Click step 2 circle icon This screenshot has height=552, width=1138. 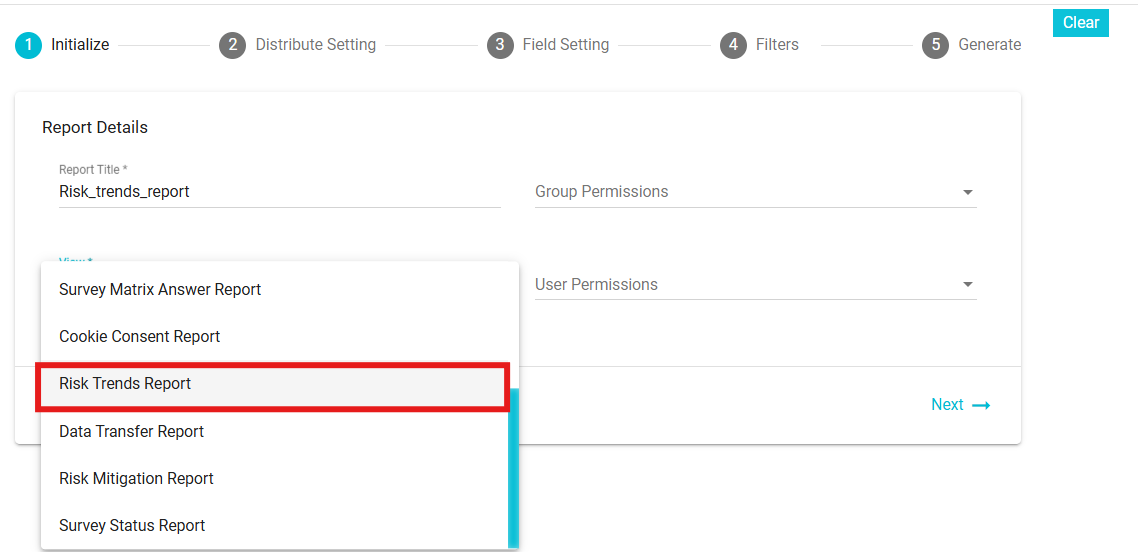[x=232, y=45]
